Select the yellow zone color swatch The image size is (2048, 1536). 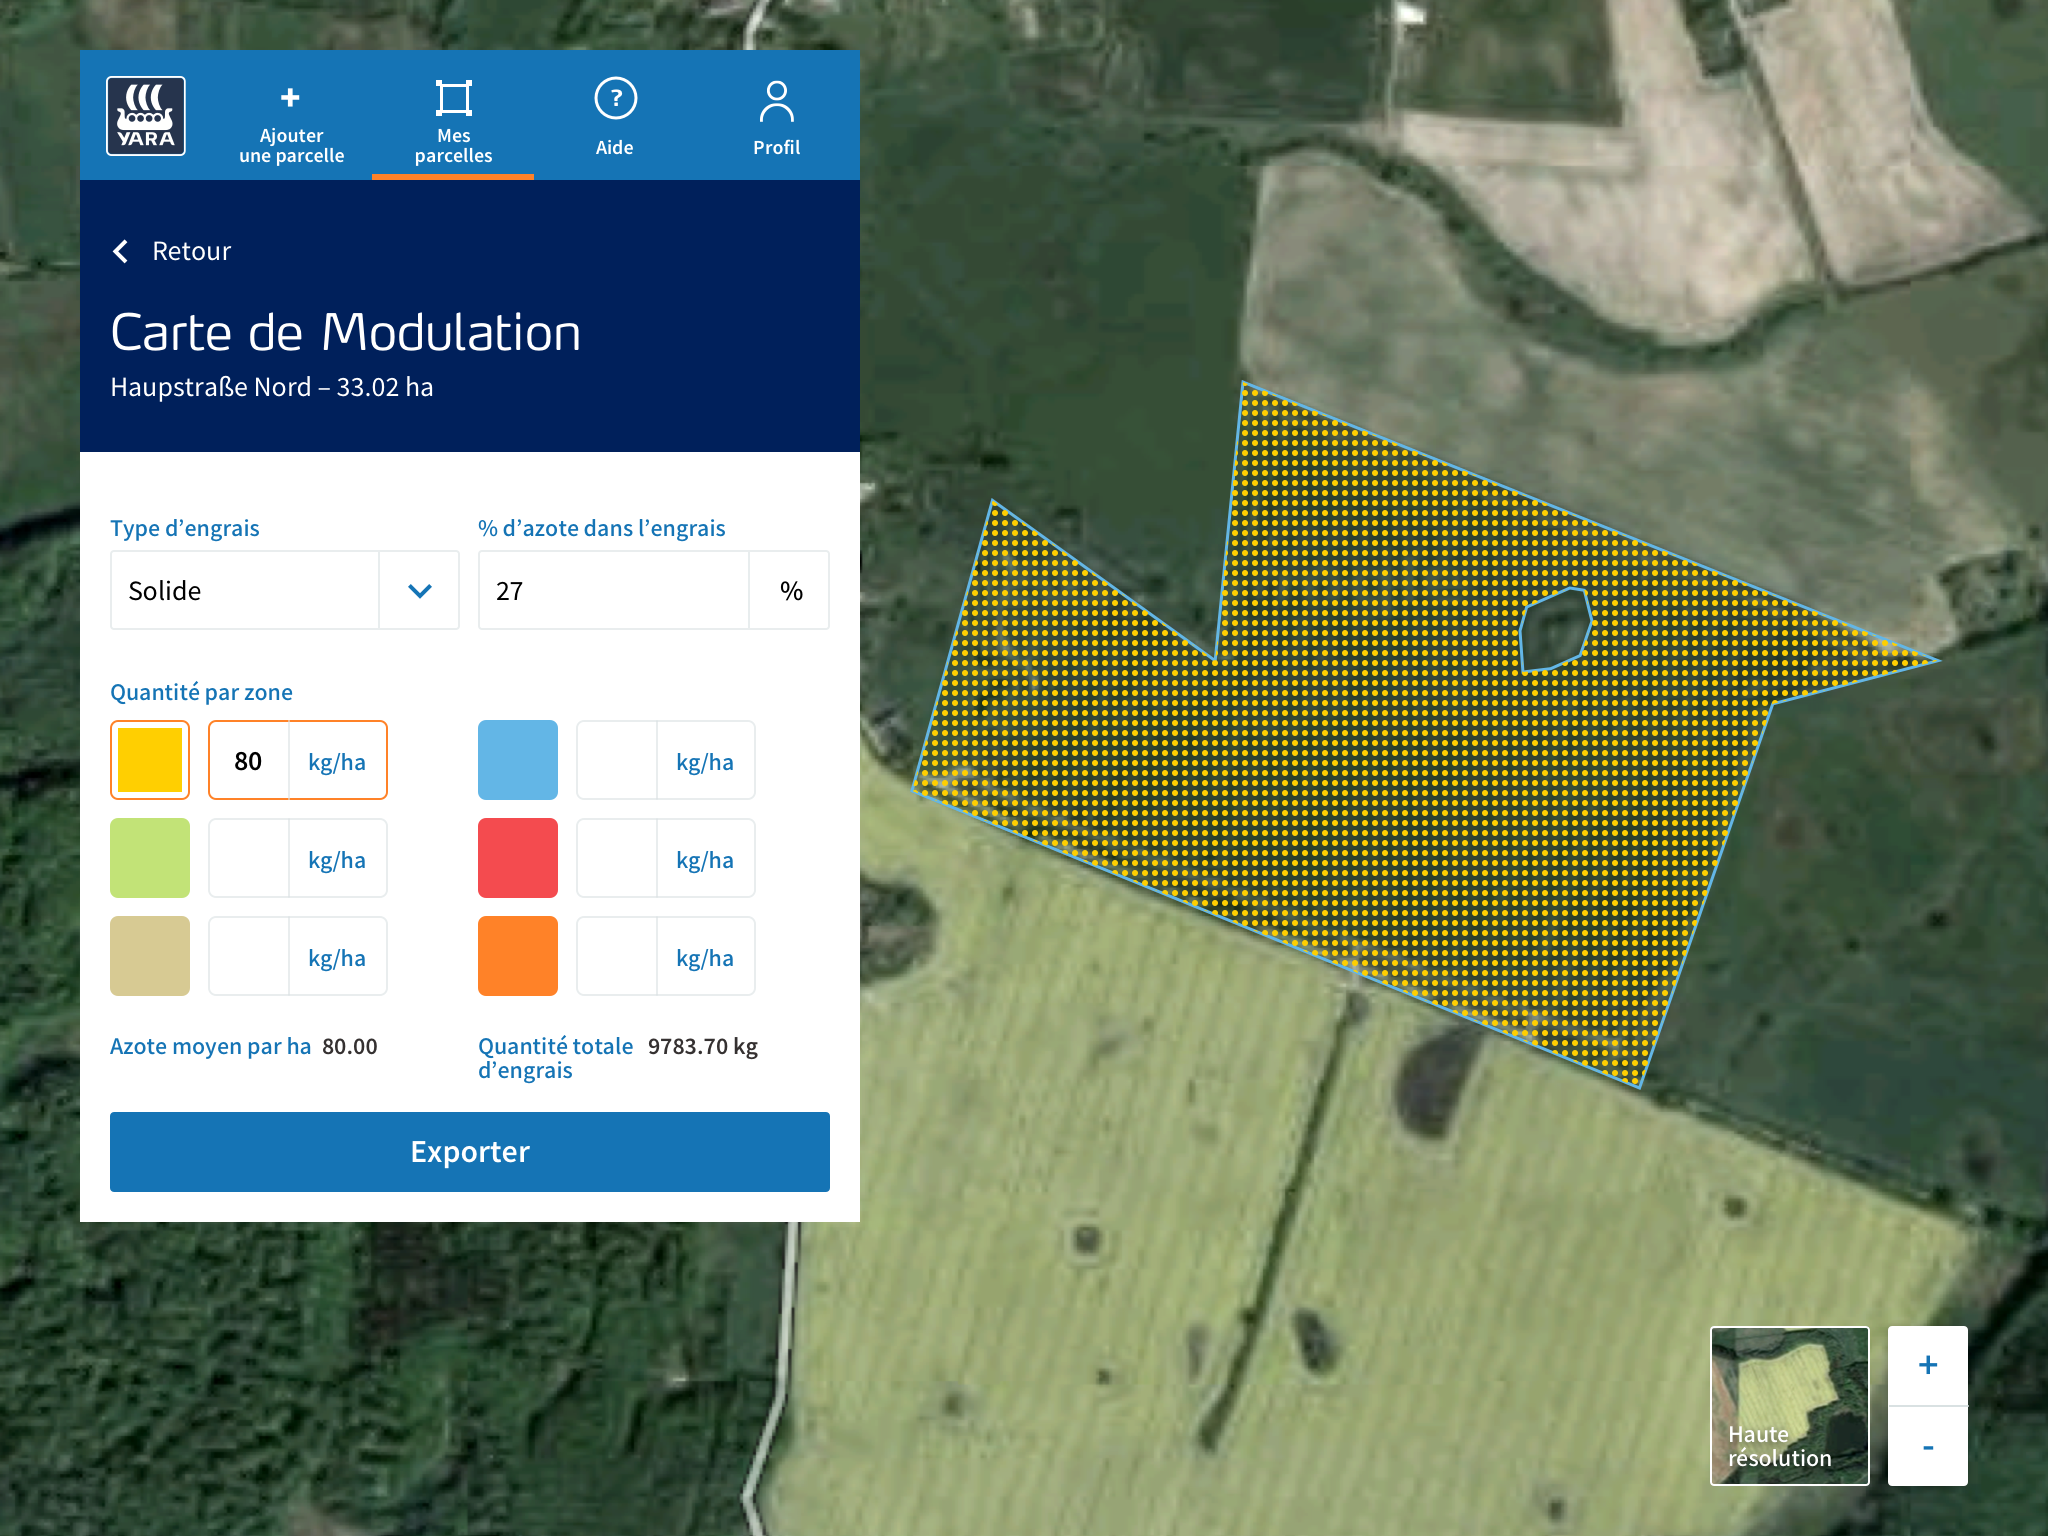pyautogui.click(x=149, y=760)
